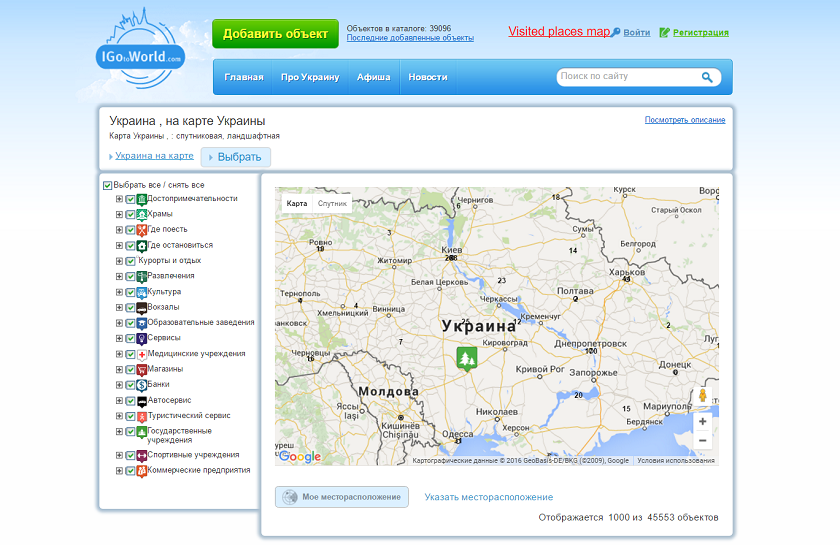
Task: Click the Храмы category icon
Action: [141, 214]
